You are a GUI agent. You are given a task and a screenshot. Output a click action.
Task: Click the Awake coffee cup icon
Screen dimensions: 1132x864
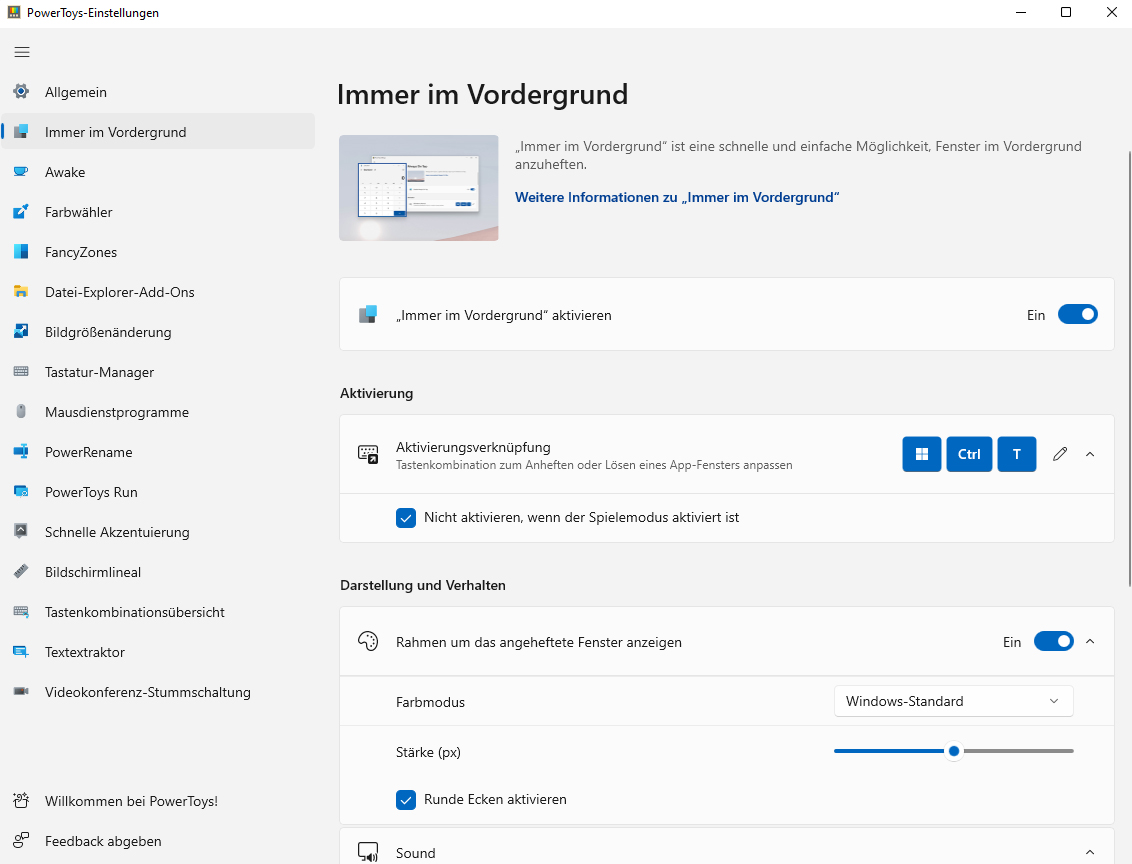pos(21,172)
